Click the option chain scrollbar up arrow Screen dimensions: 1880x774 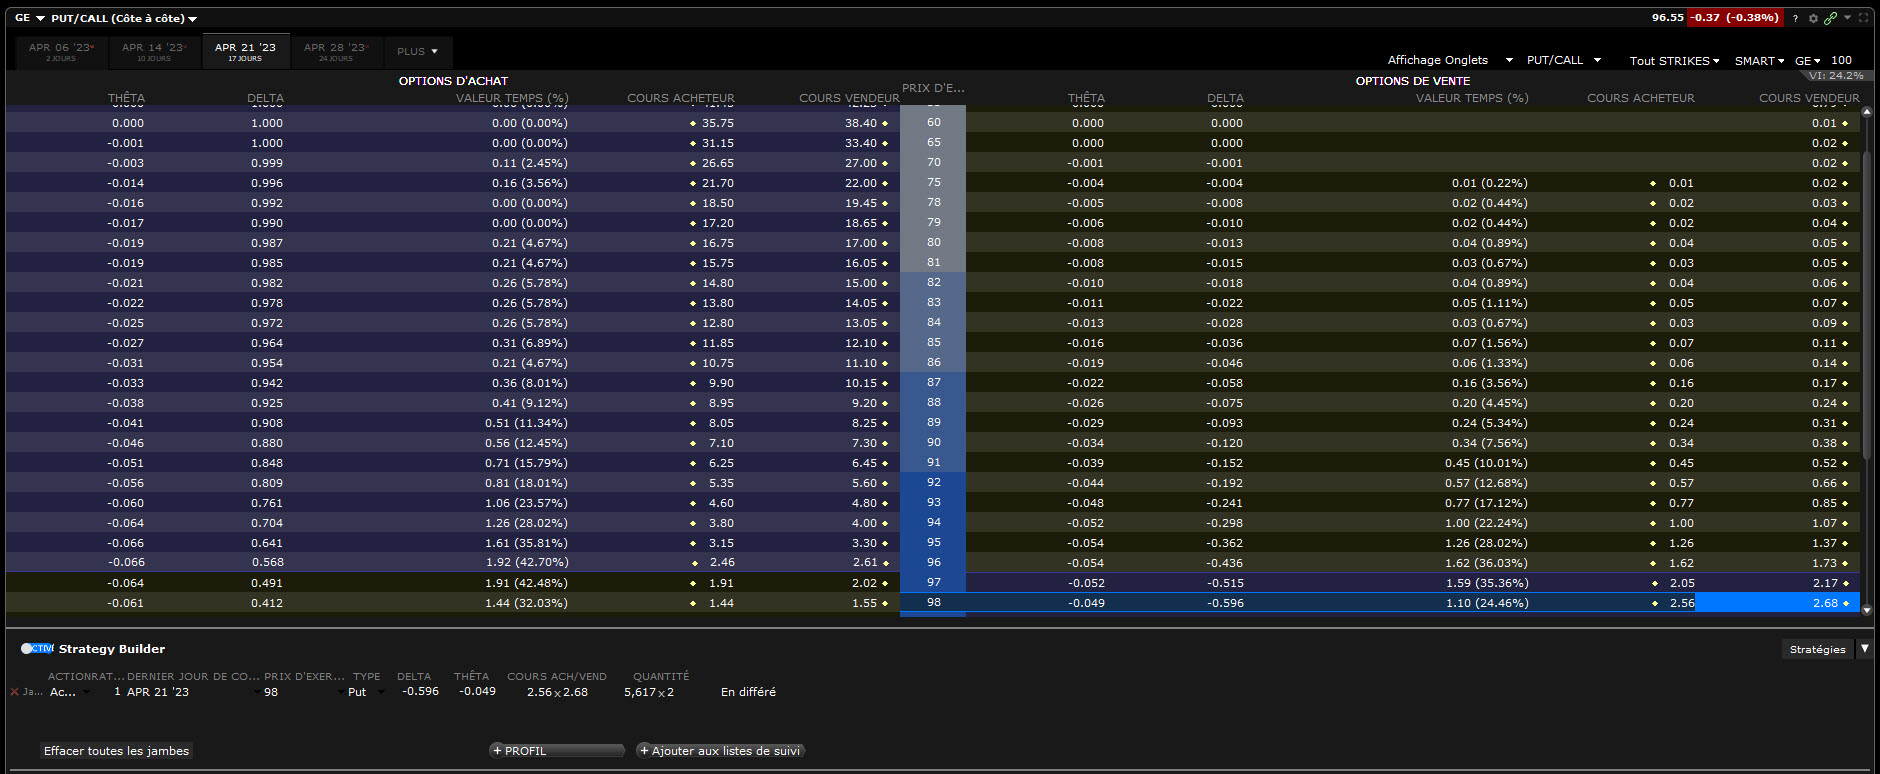click(1867, 113)
